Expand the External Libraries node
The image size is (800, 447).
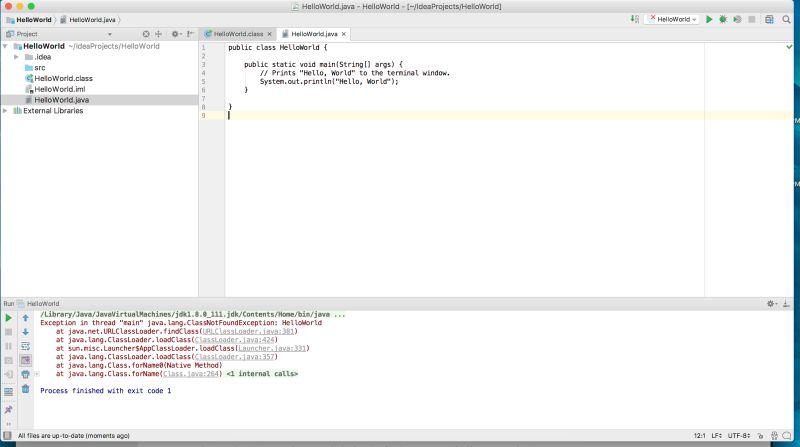point(6,110)
